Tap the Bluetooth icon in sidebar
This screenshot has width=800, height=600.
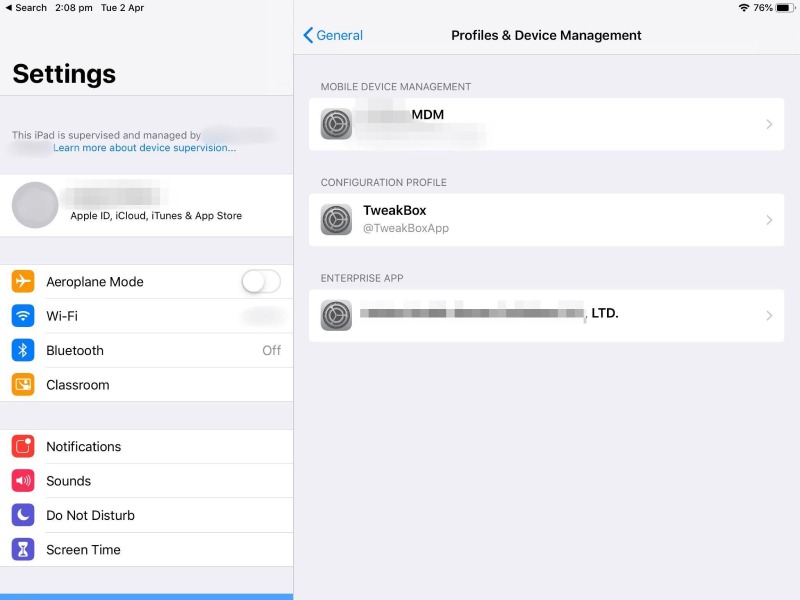pyautogui.click(x=23, y=351)
